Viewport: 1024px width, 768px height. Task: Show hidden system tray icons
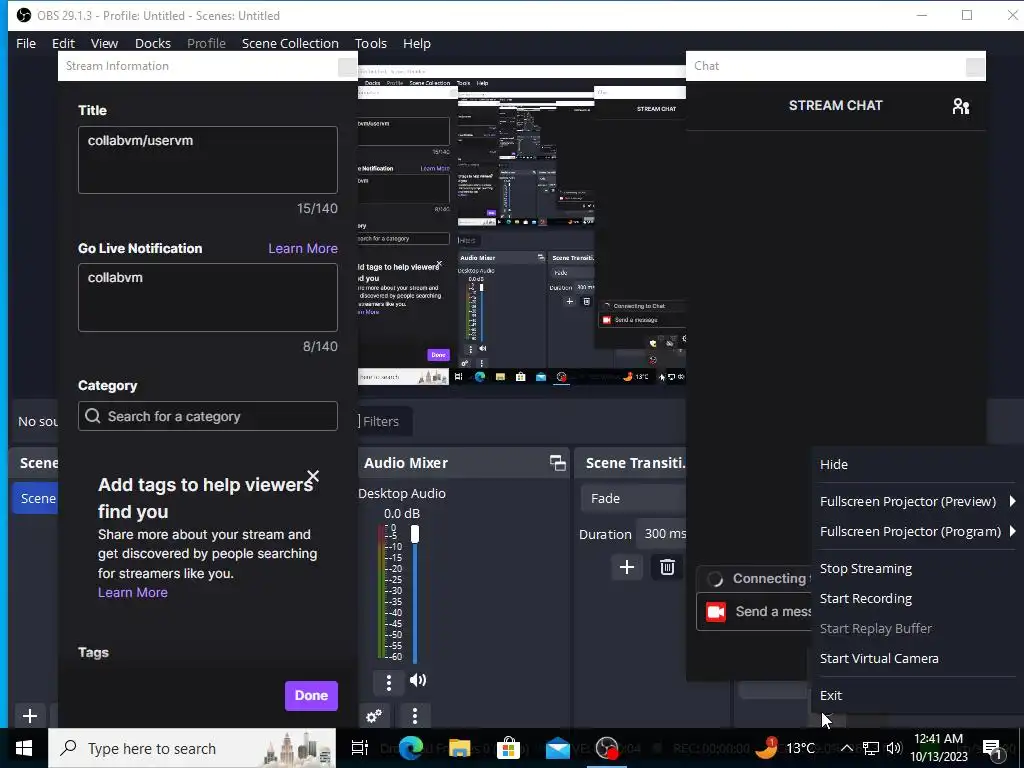point(846,748)
